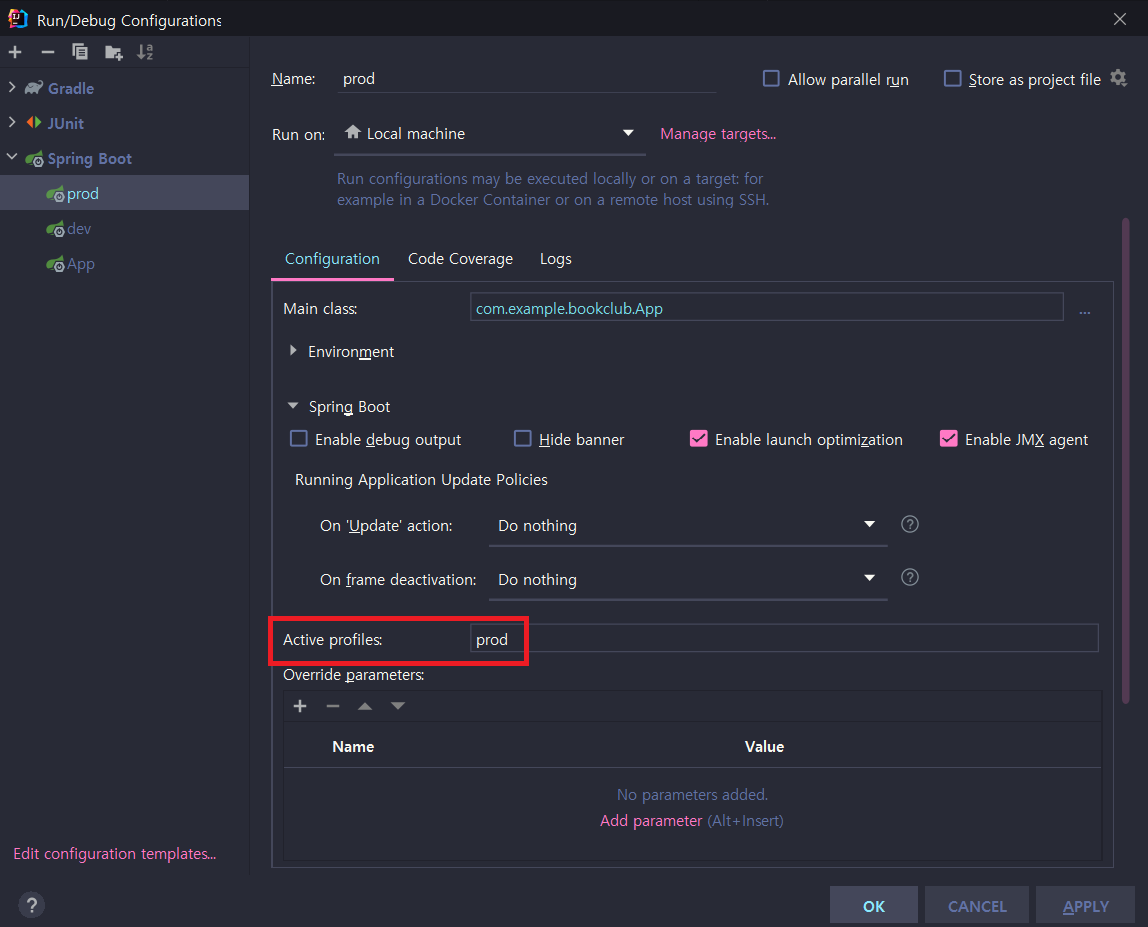1148x927 pixels.
Task: Click the 'Running Application Update Policies' label
Action: click(421, 480)
